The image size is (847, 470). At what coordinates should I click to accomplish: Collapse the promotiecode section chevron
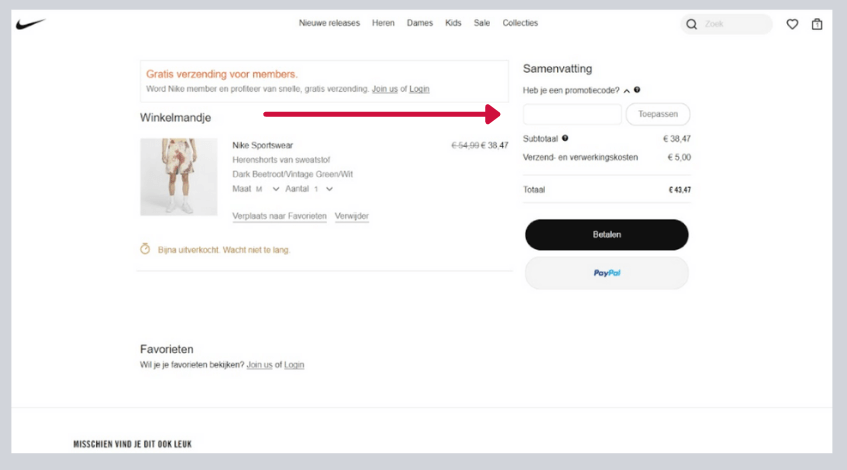click(x=626, y=90)
